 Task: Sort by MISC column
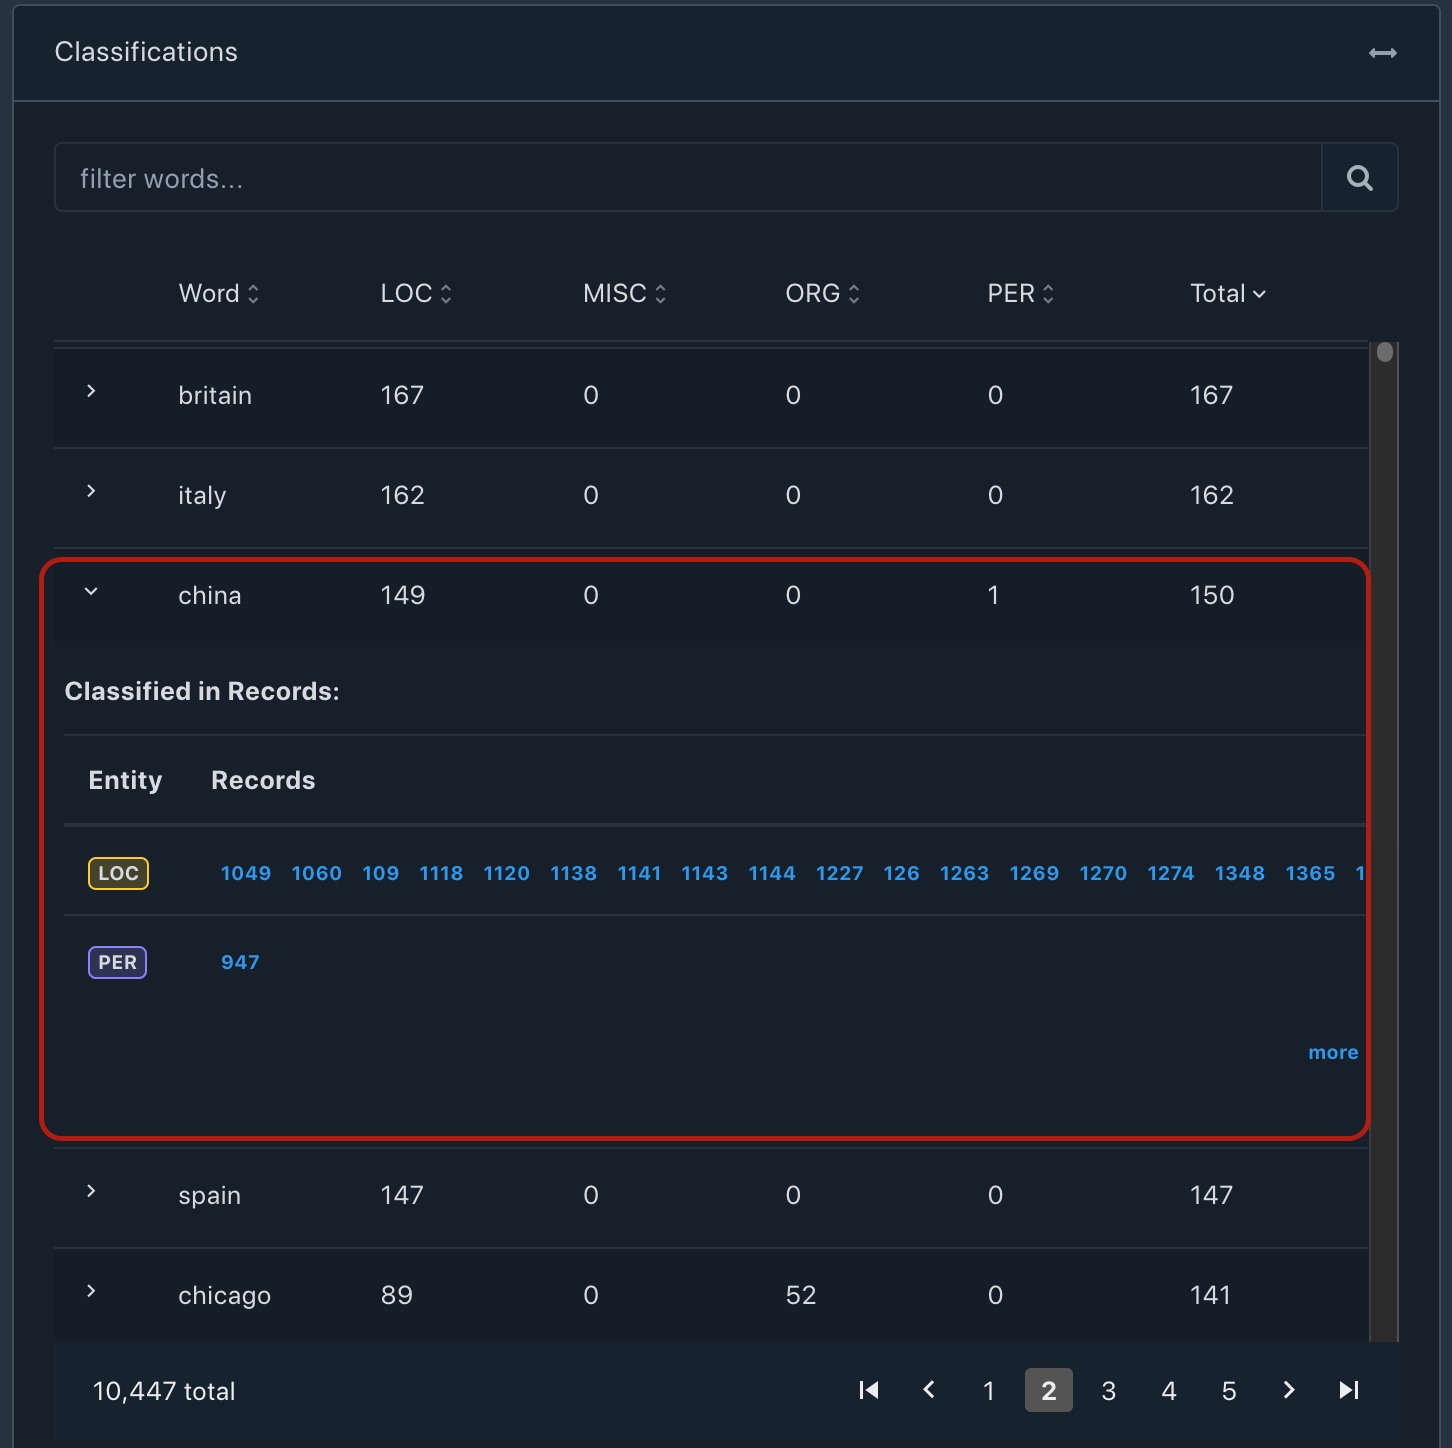624,294
